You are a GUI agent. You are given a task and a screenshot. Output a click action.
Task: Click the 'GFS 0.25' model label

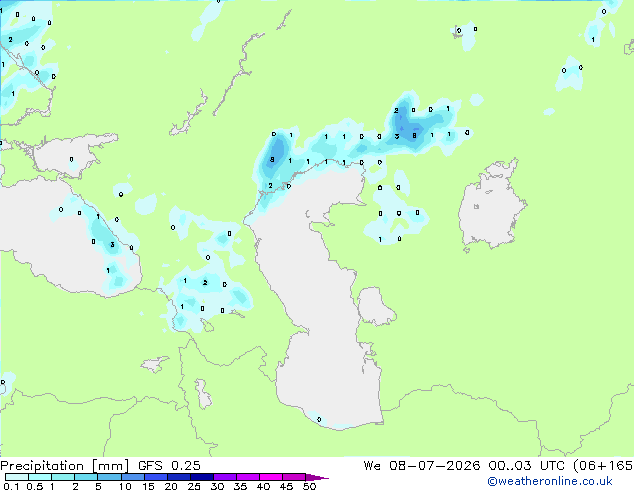[169, 465]
